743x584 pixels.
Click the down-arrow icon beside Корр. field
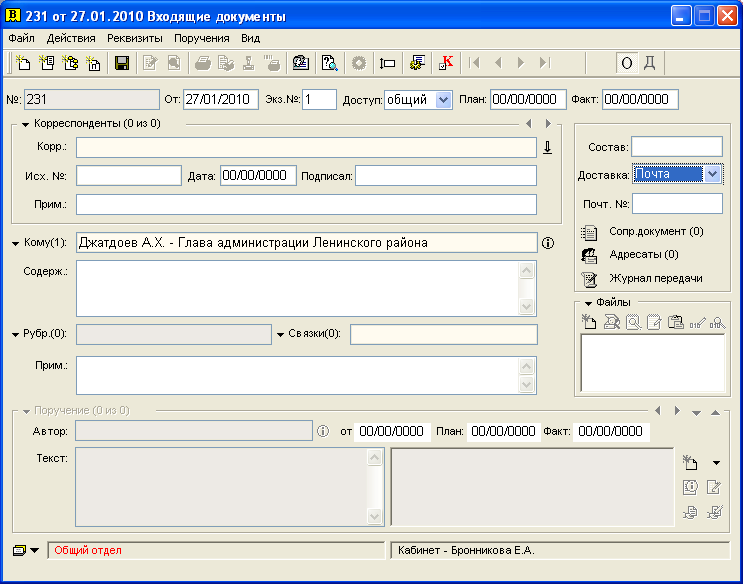point(547,147)
